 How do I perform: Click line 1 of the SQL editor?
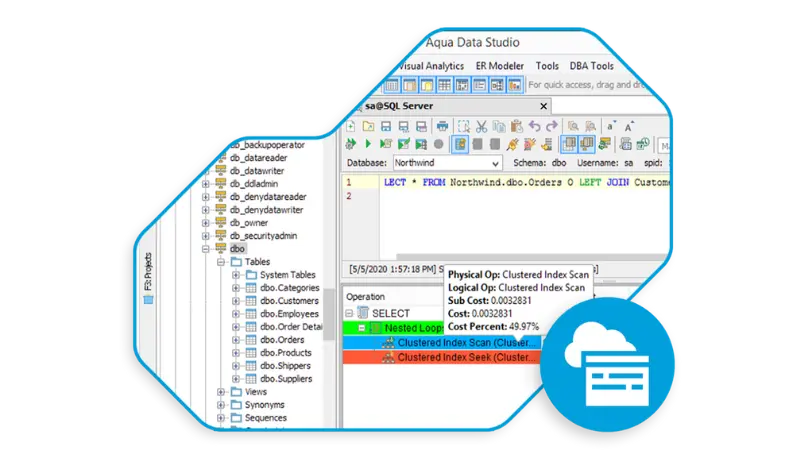pyautogui.click(x=526, y=183)
